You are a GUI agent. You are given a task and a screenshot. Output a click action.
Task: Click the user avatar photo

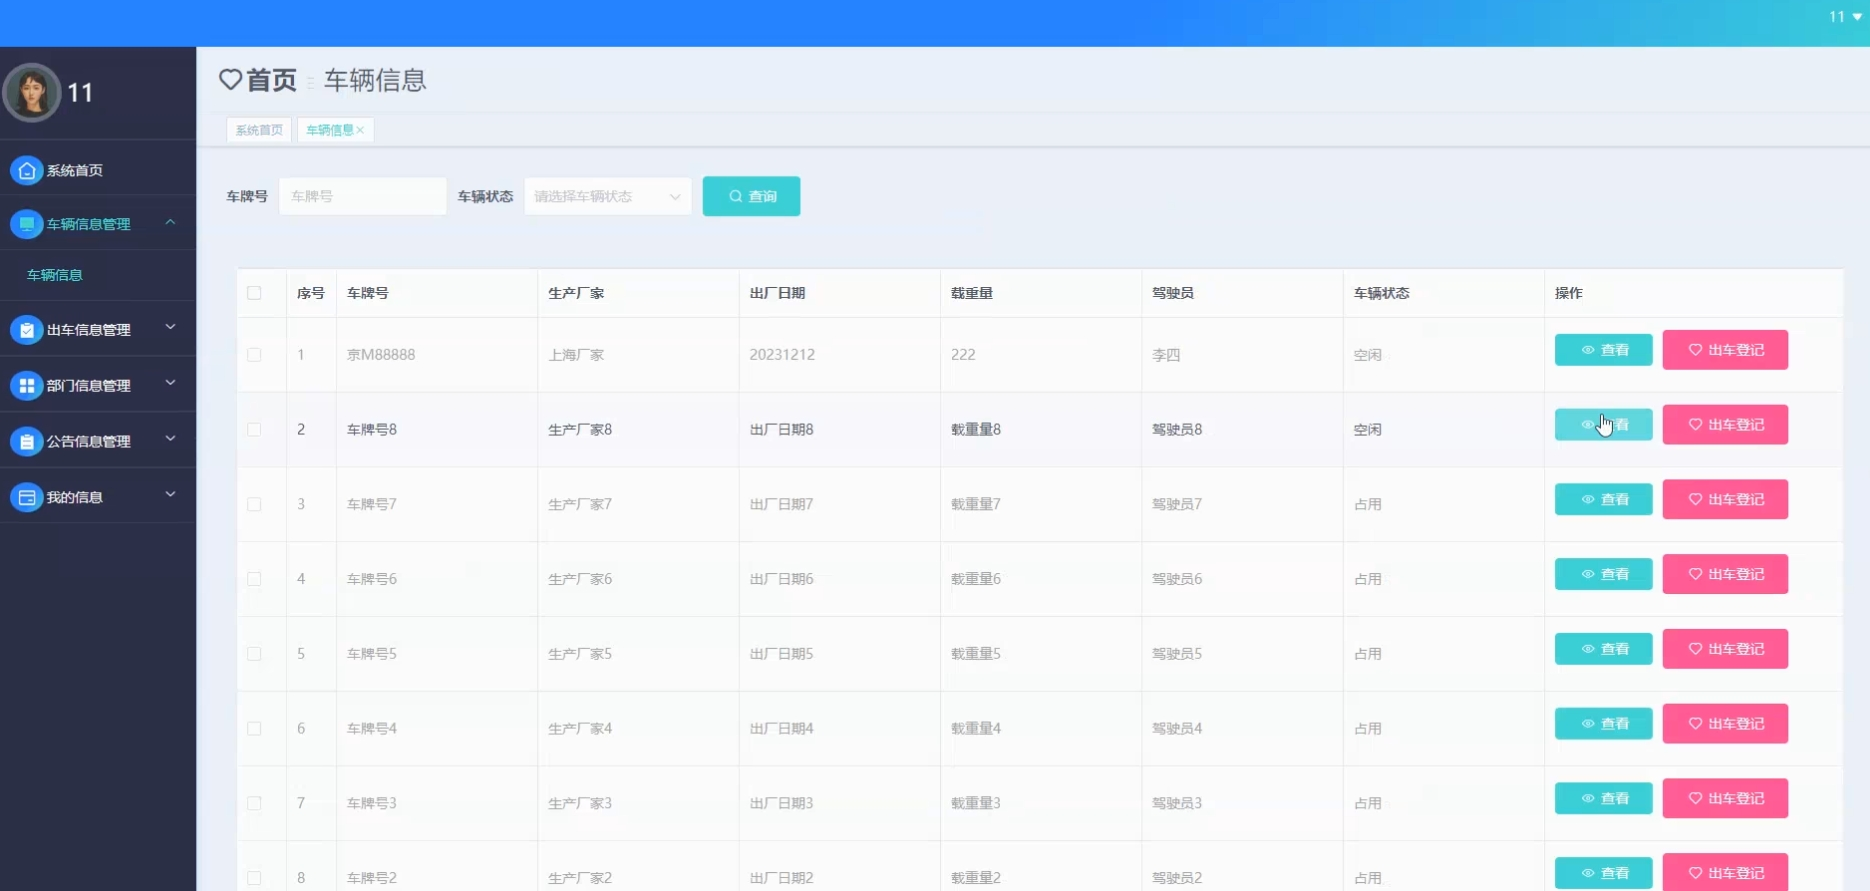[32, 92]
